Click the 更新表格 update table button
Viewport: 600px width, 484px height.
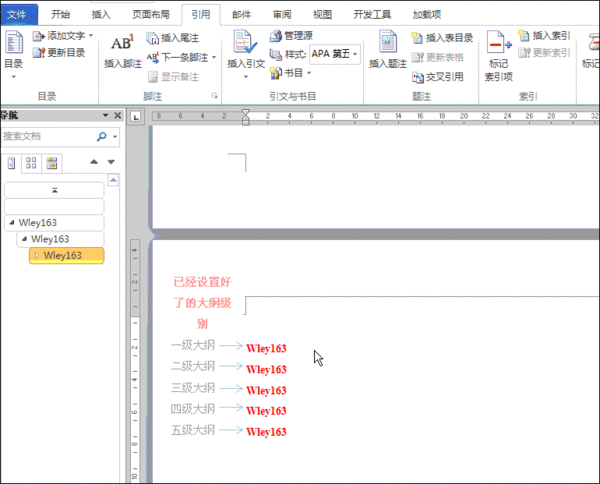pyautogui.click(x=437, y=57)
